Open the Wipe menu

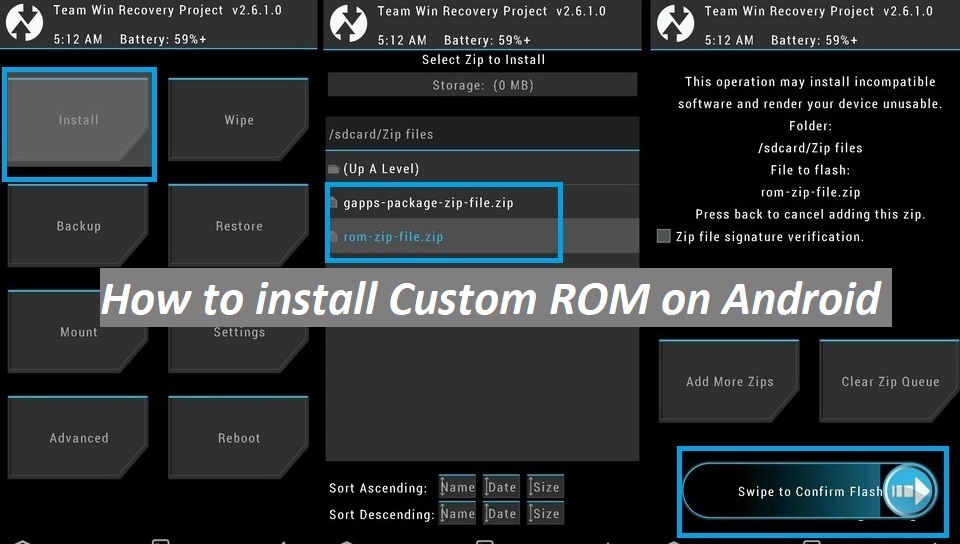pyautogui.click(x=238, y=120)
